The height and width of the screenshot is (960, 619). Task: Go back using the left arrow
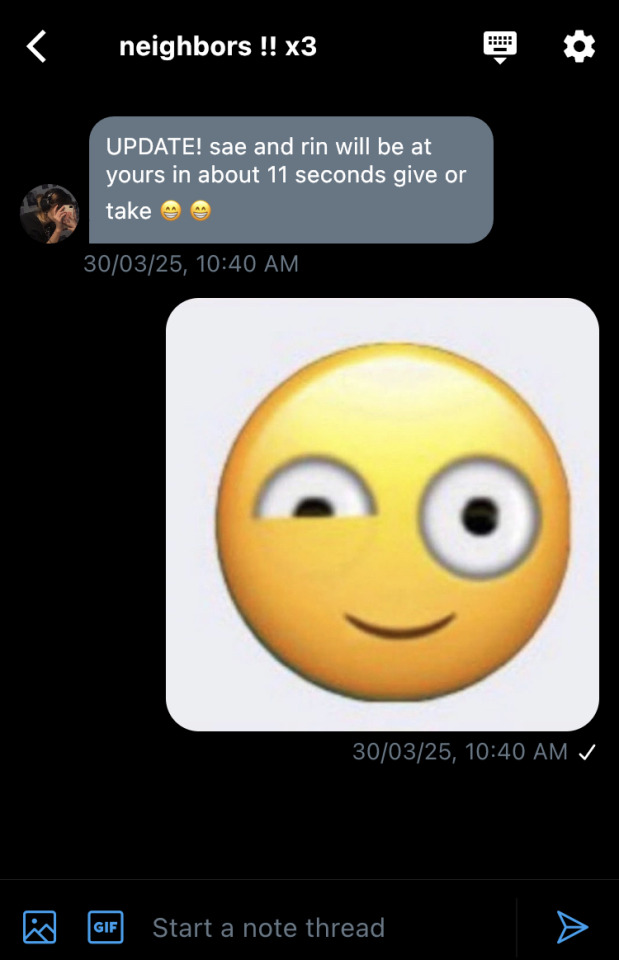click(x=37, y=46)
